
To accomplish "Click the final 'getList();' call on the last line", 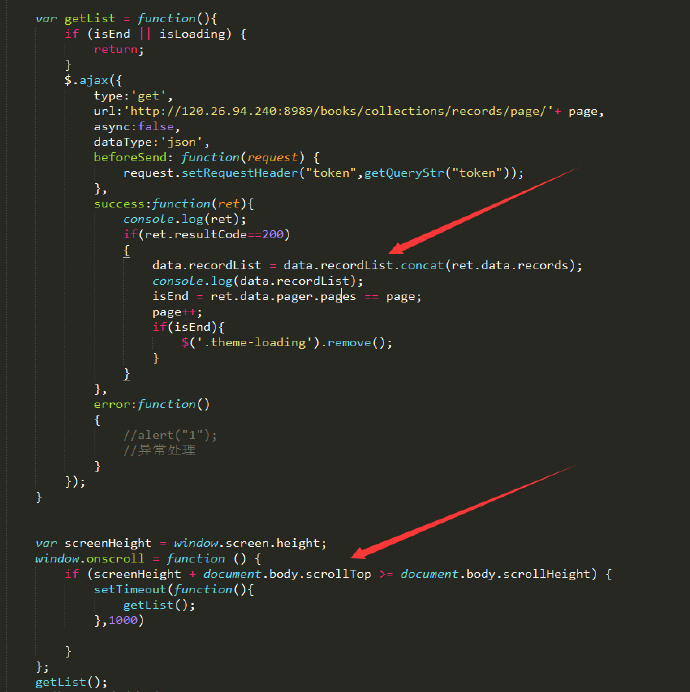I will point(71,682).
